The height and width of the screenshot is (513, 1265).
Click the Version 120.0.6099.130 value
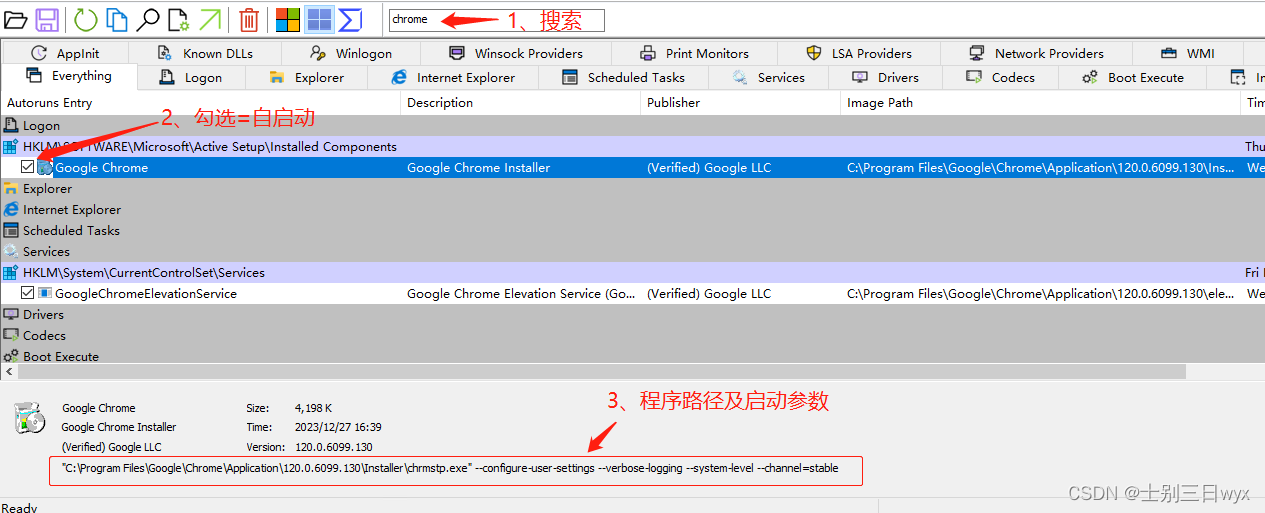[333, 447]
